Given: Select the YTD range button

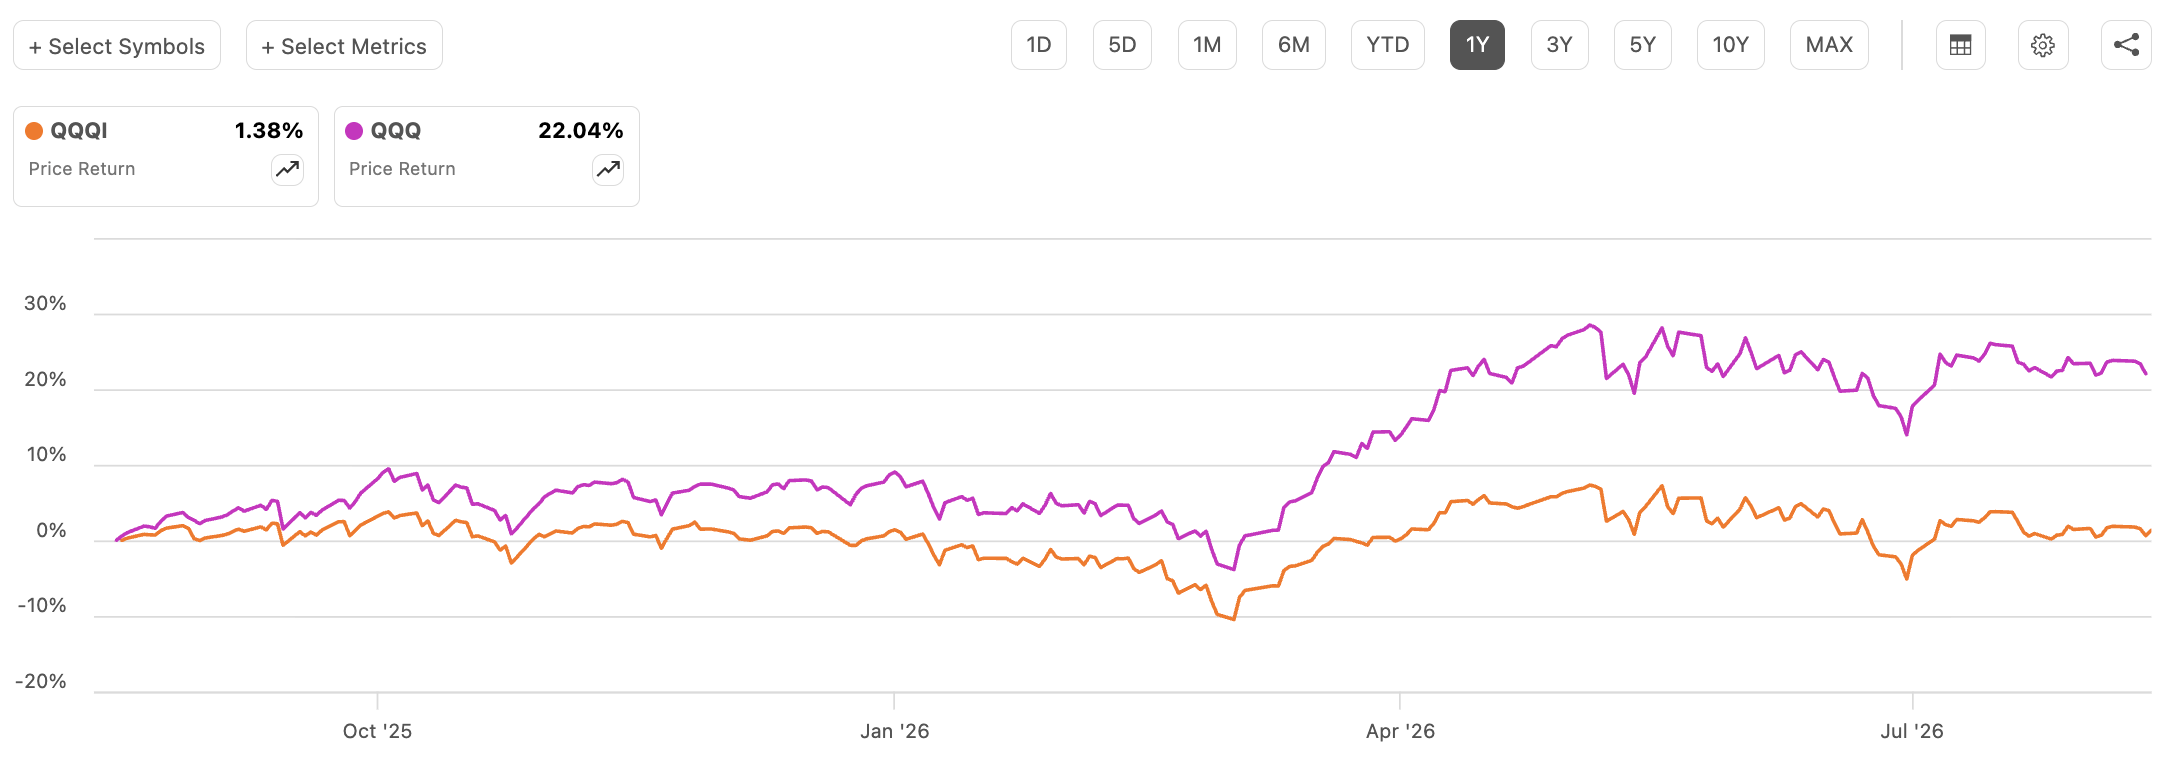Looking at the screenshot, I should click(1388, 45).
